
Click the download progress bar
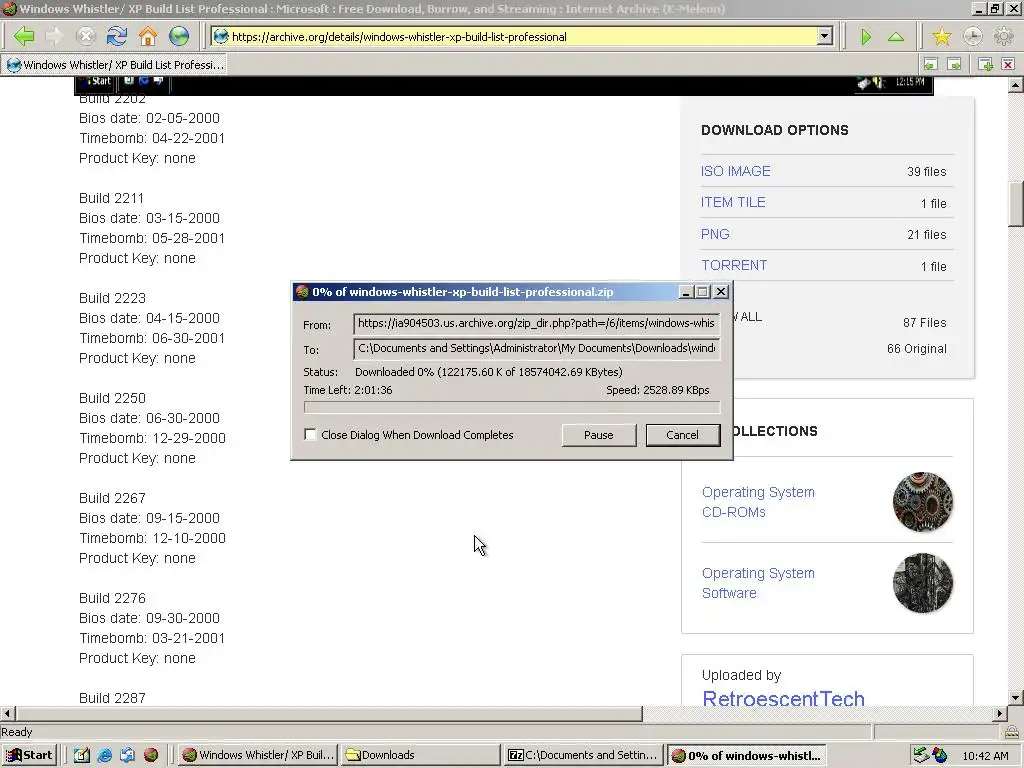click(512, 408)
